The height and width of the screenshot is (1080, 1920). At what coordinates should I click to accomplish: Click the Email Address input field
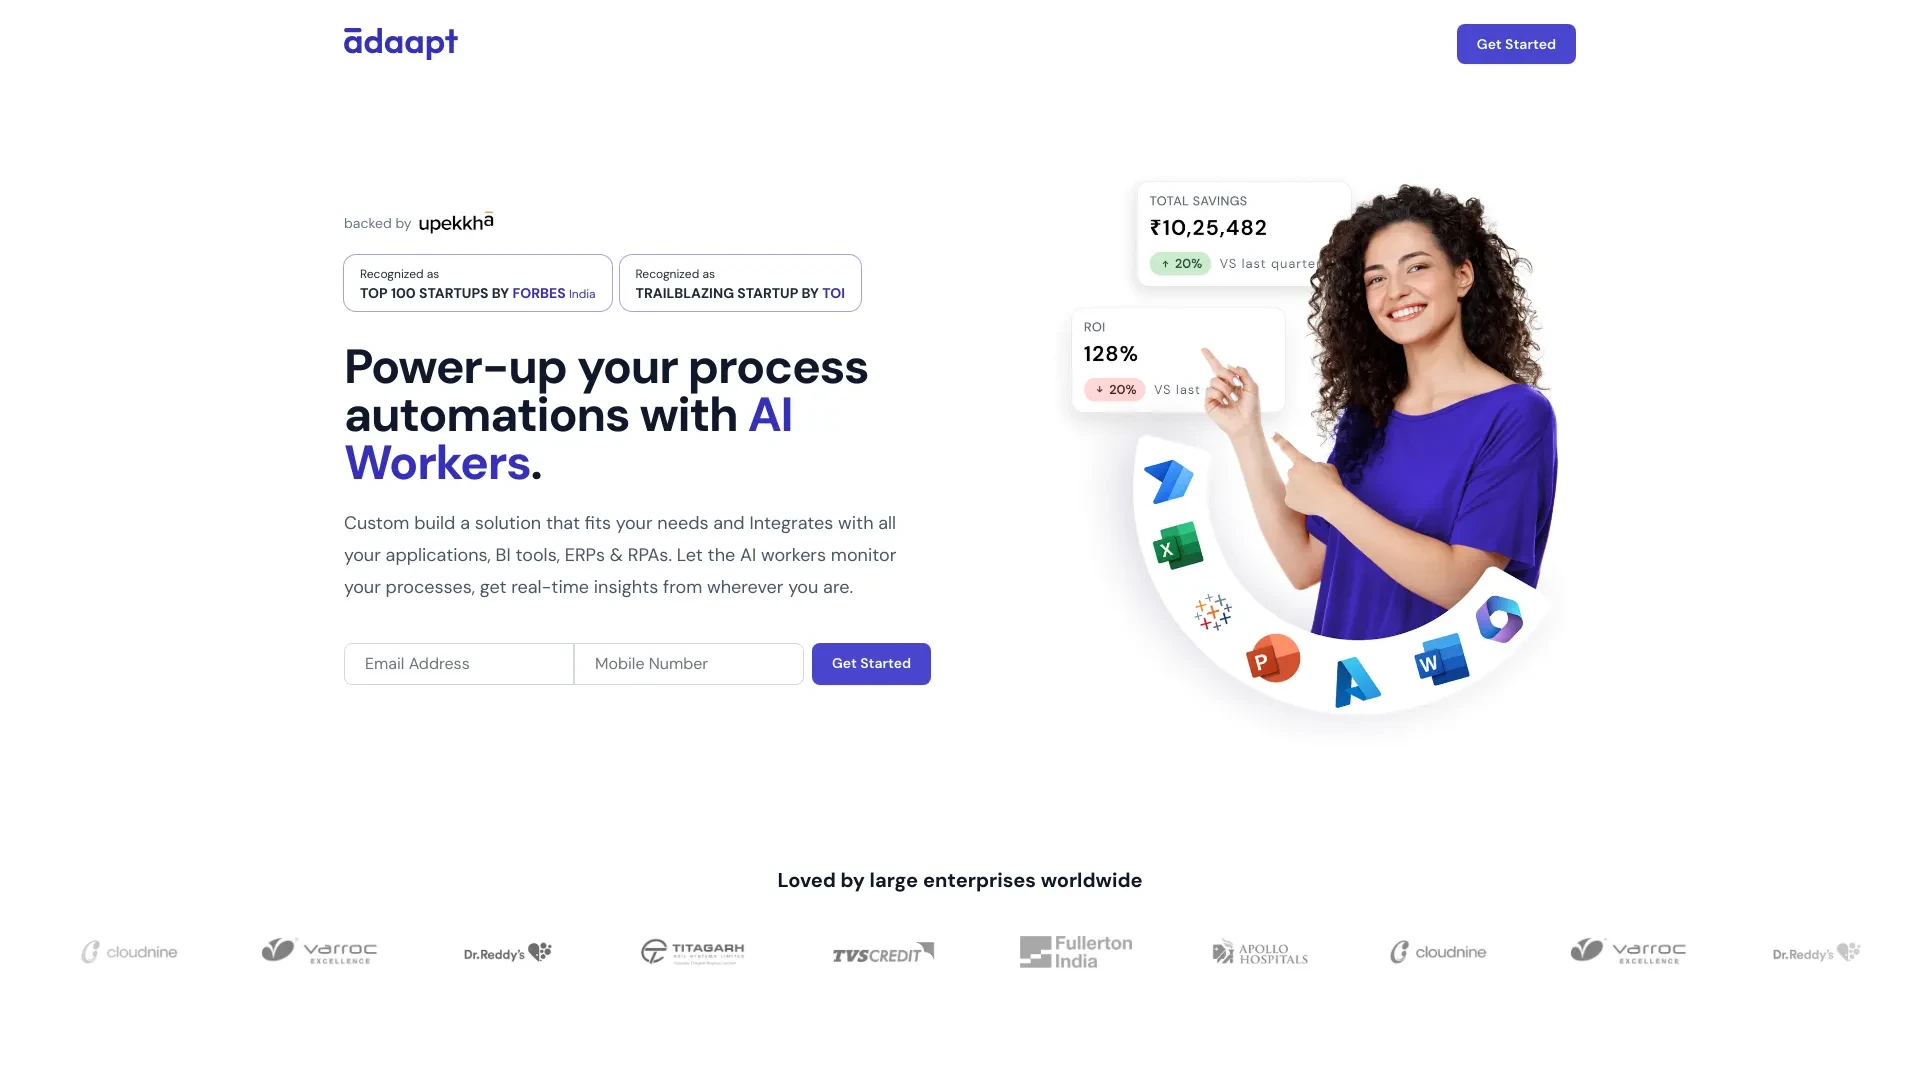pos(458,663)
